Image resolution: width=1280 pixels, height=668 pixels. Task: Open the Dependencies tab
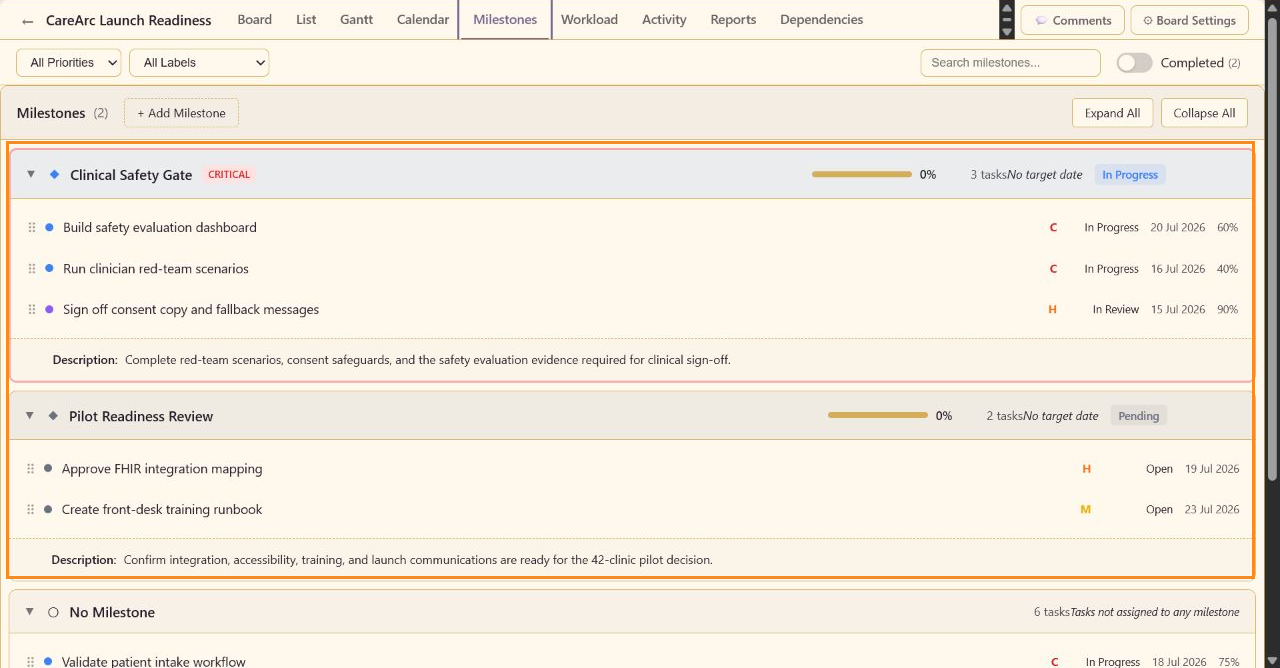pyautogui.click(x=821, y=20)
